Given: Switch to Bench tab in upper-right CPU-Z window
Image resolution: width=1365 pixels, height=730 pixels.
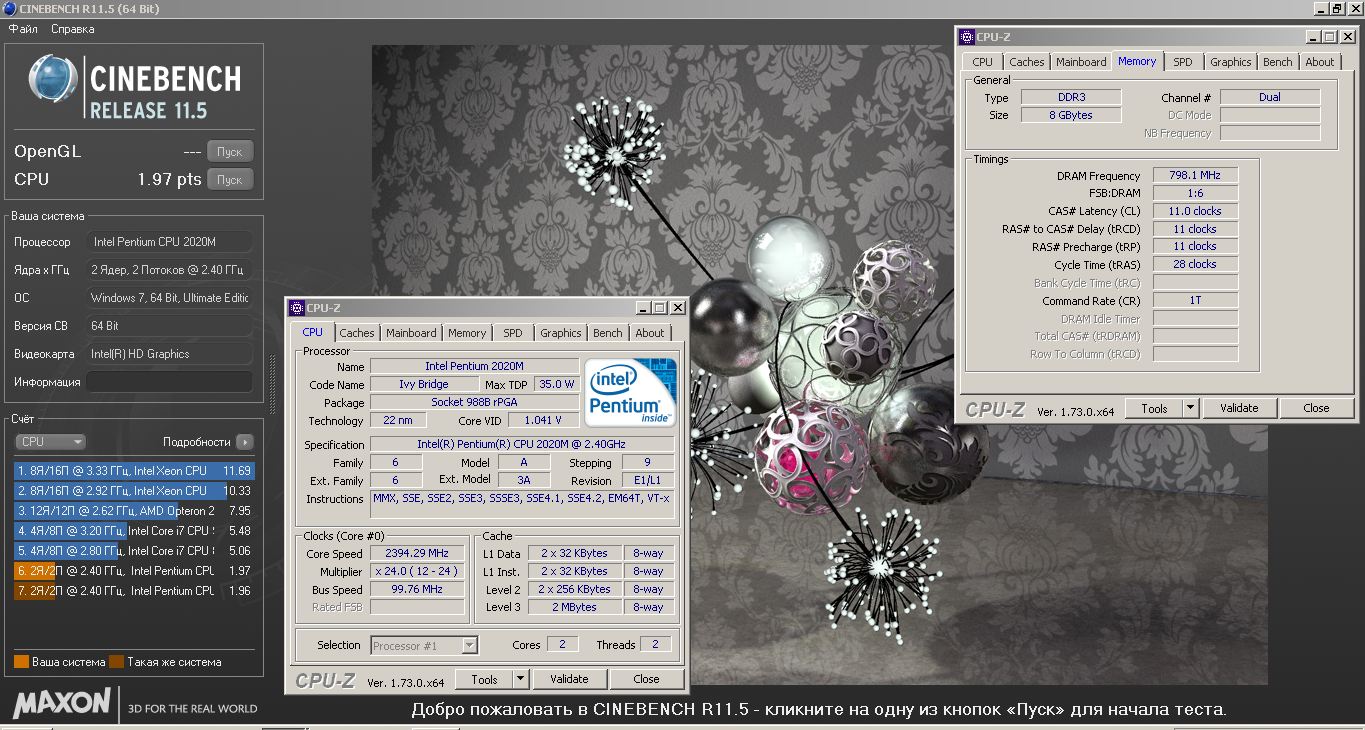Looking at the screenshot, I should pos(1278,62).
